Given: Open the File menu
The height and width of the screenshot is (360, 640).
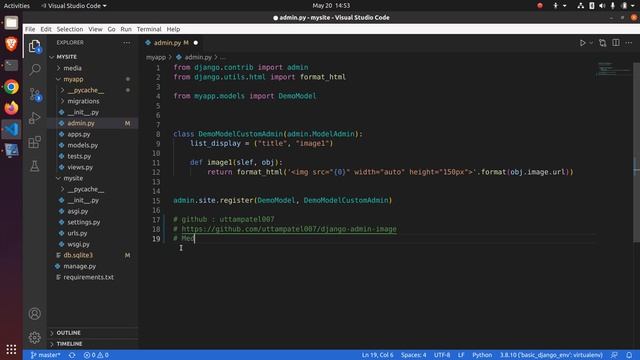Looking at the screenshot, I should [x=30, y=29].
